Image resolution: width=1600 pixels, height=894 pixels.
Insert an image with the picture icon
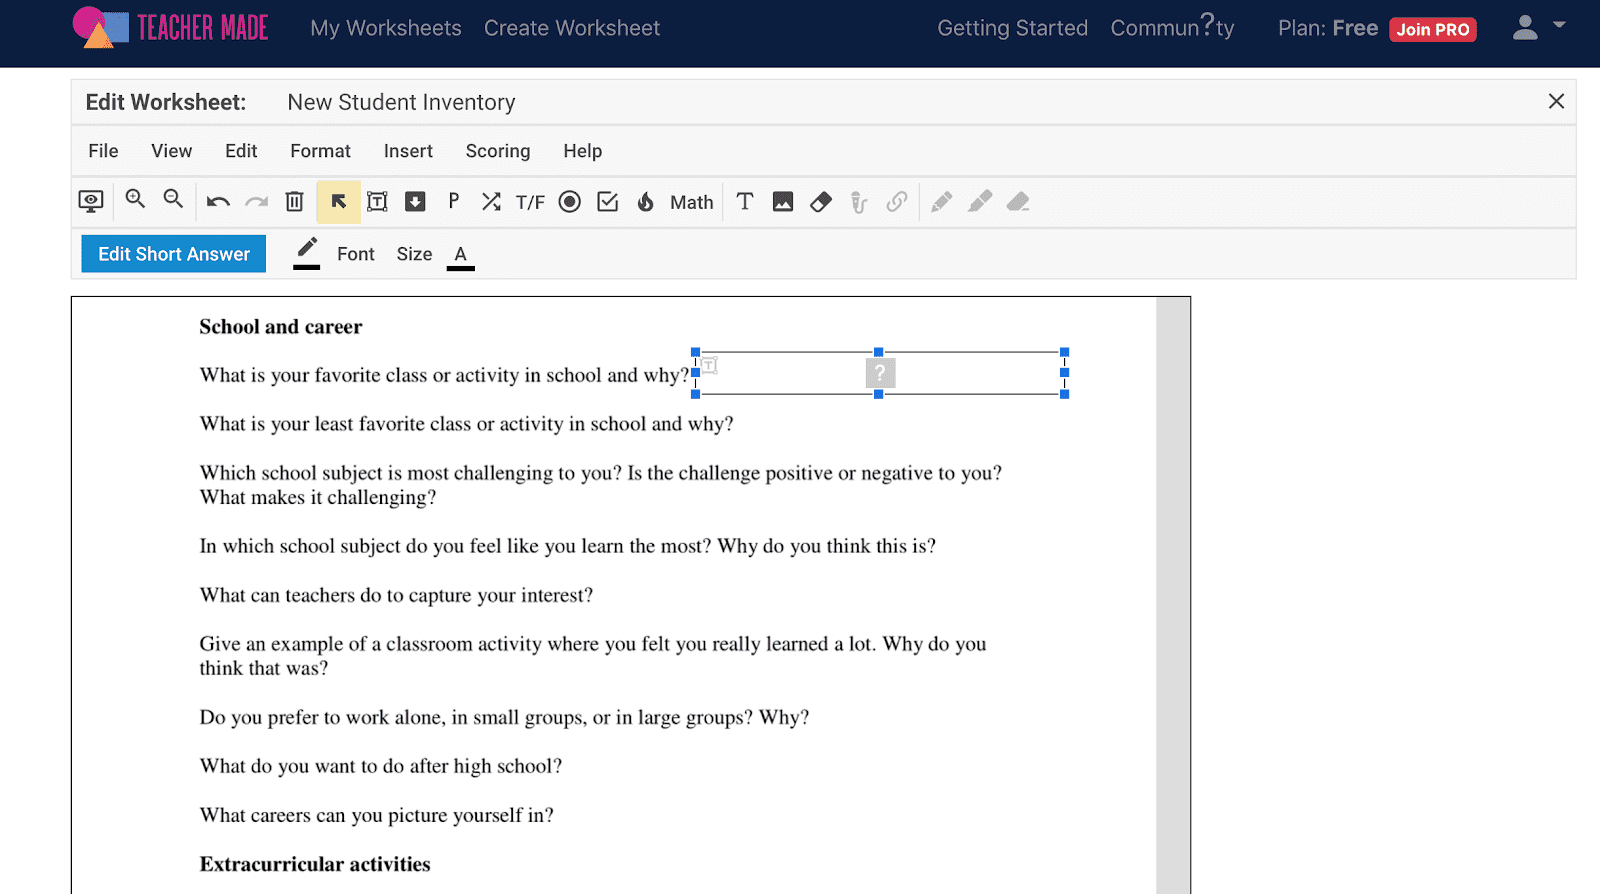783,202
